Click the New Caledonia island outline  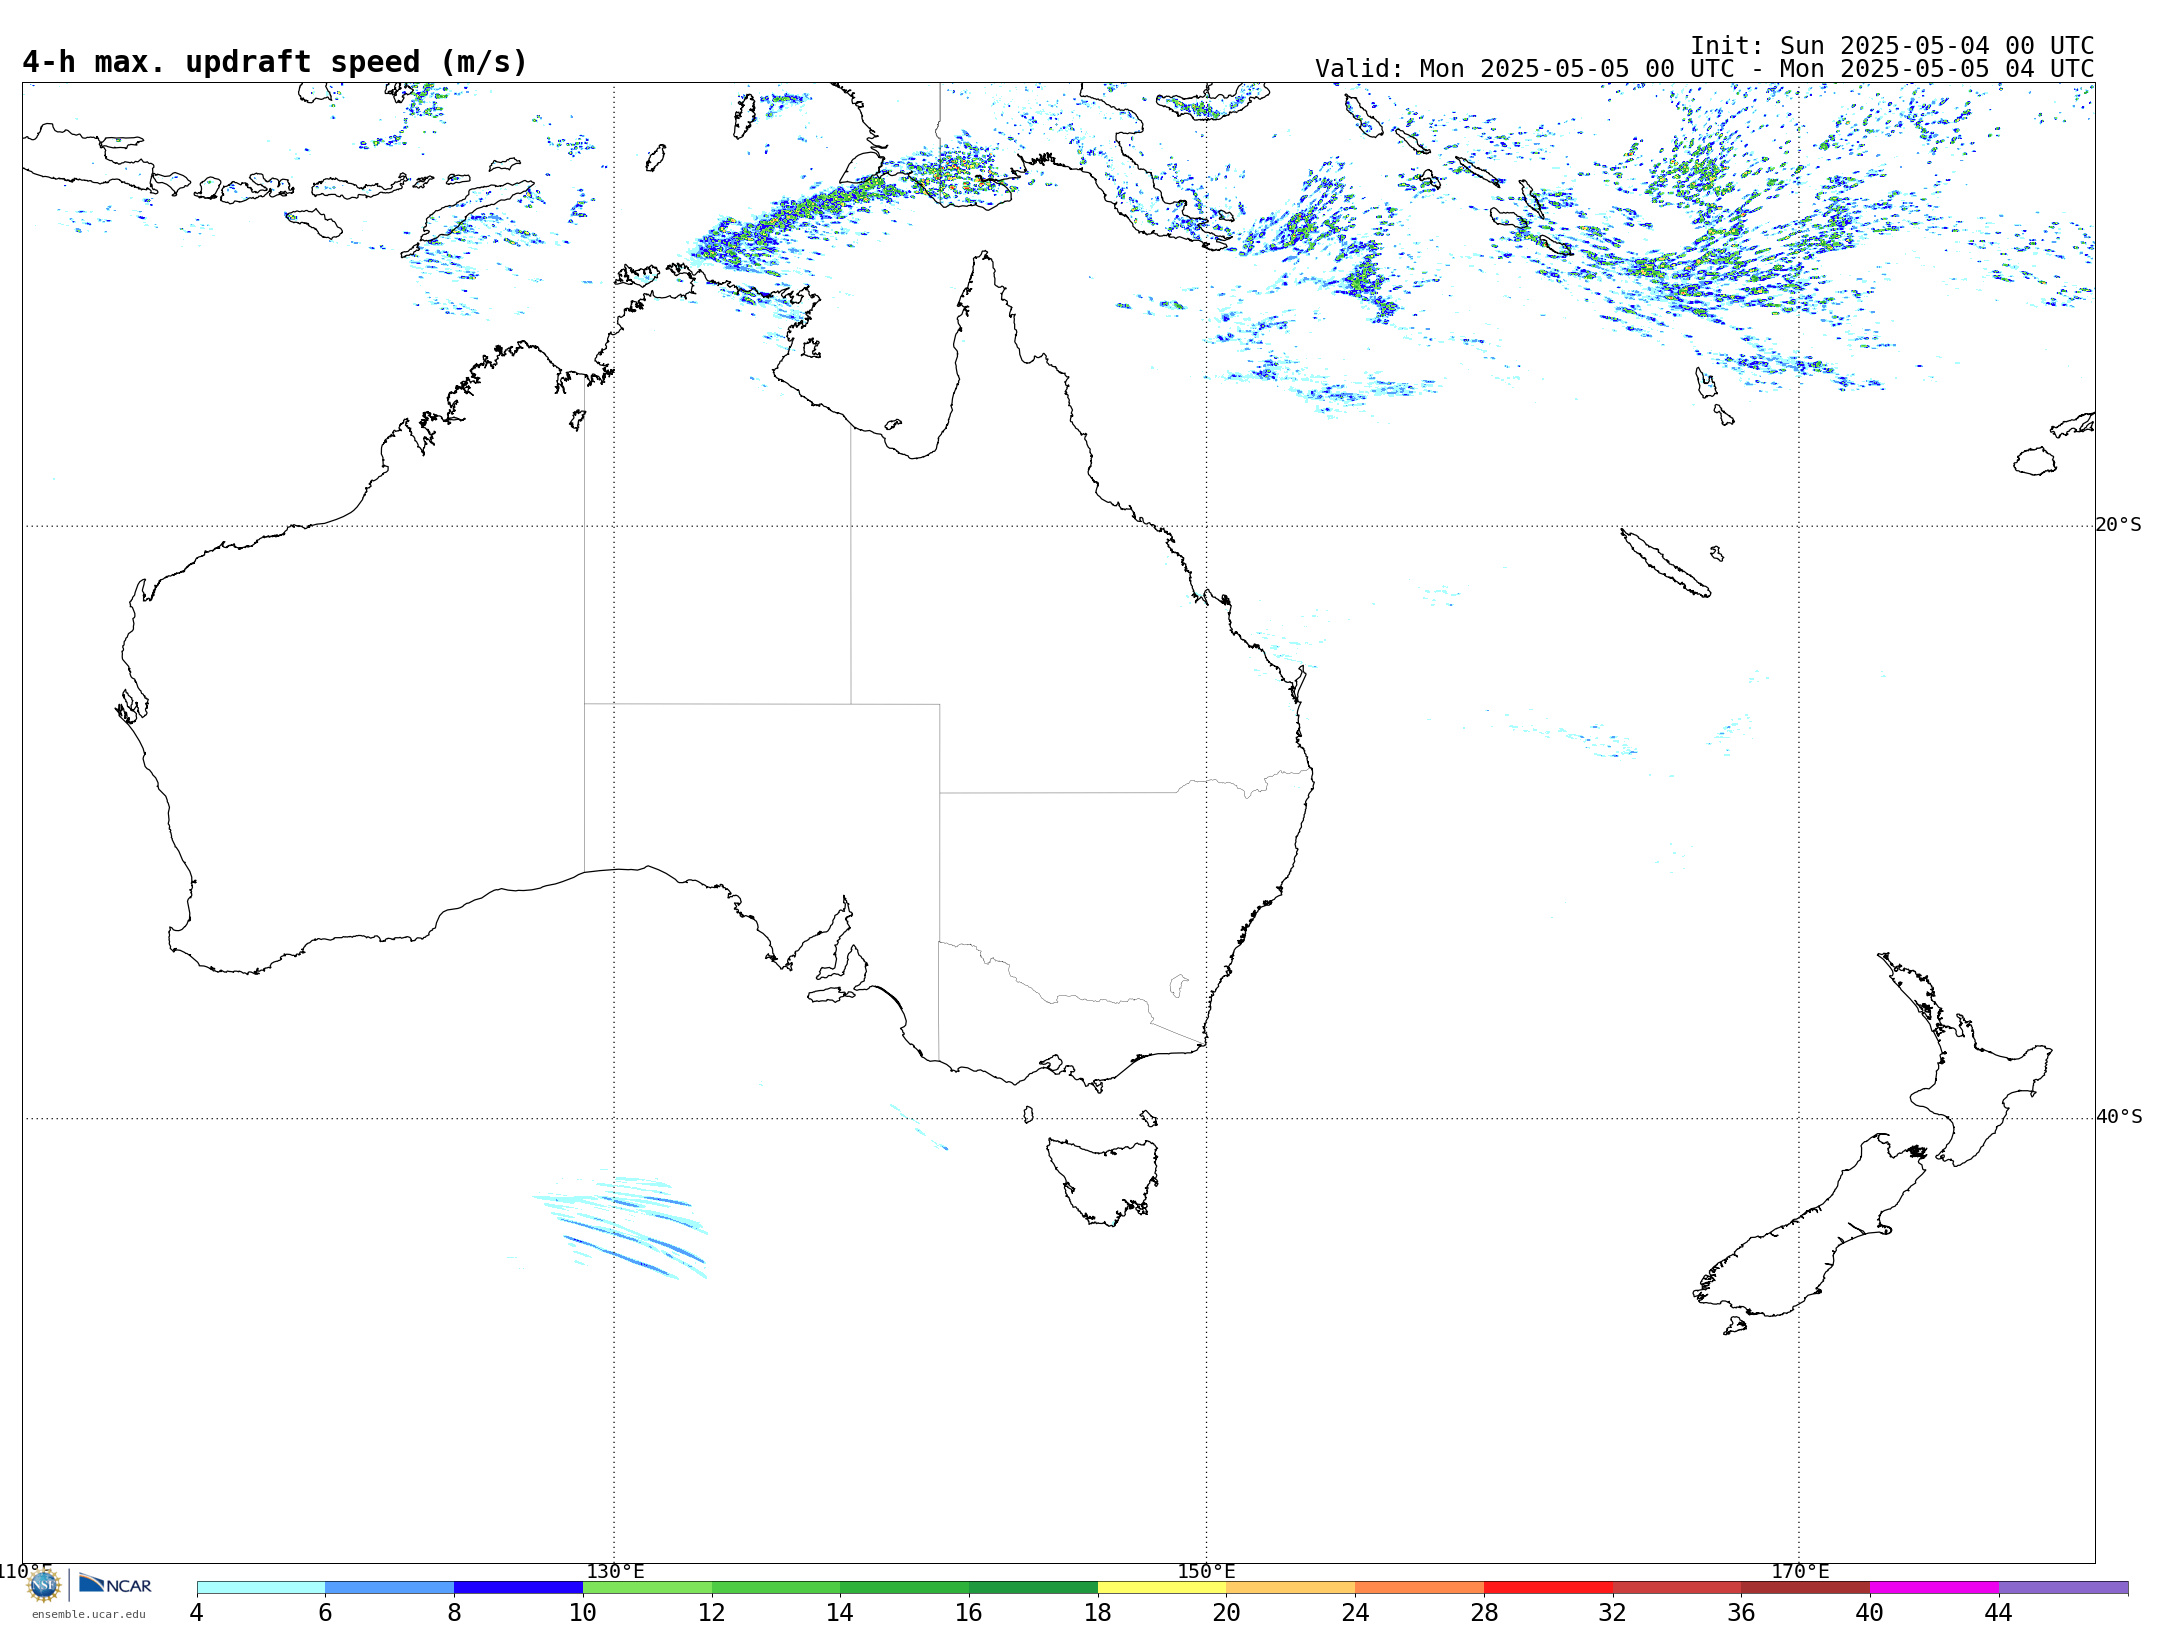[x=1665, y=562]
